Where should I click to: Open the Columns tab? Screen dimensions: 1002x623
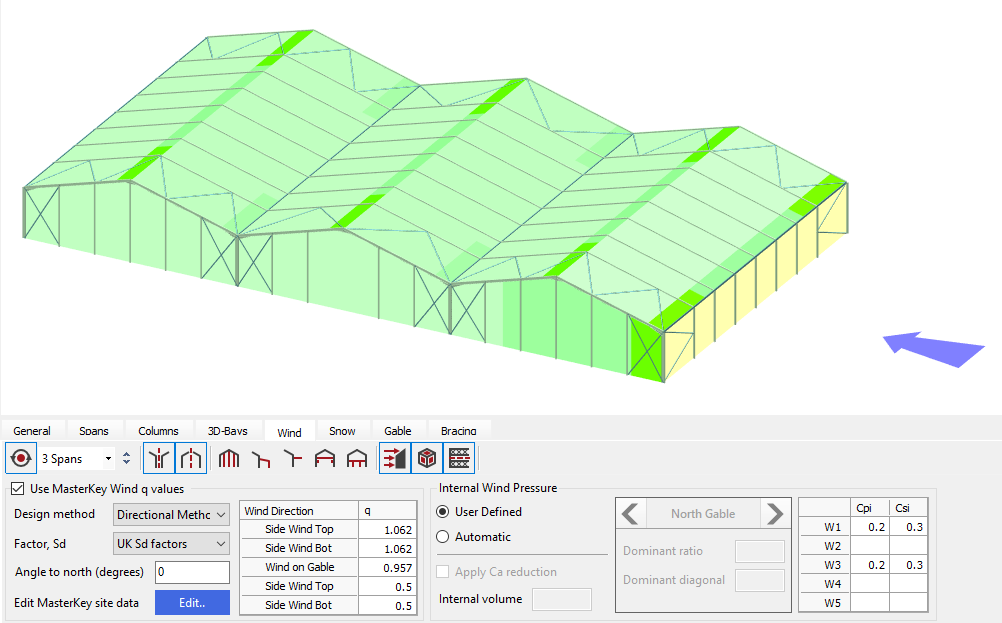click(x=158, y=431)
